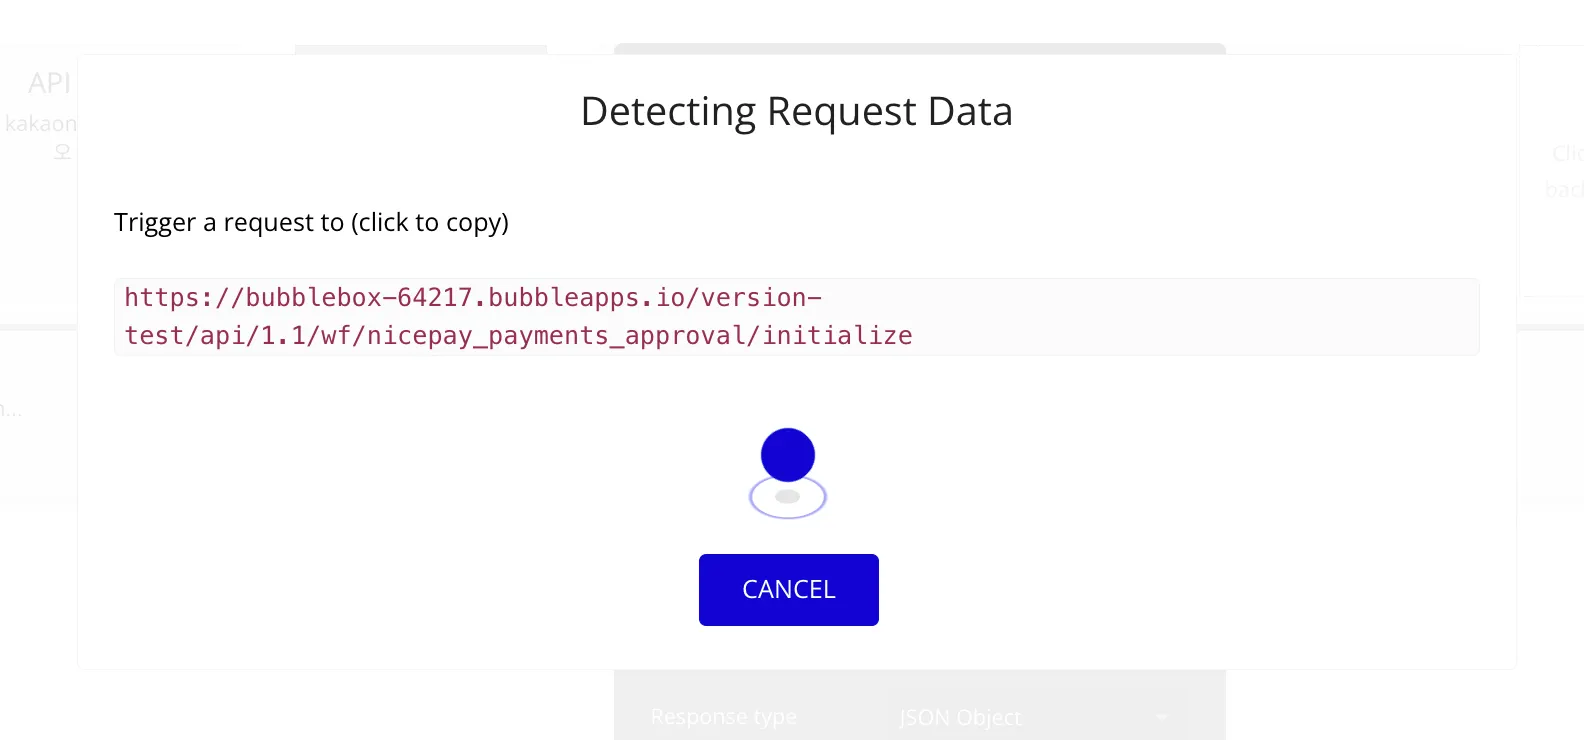The image size is (1584, 740).
Task: Click the faded text at the right edge
Action: 1567,154
